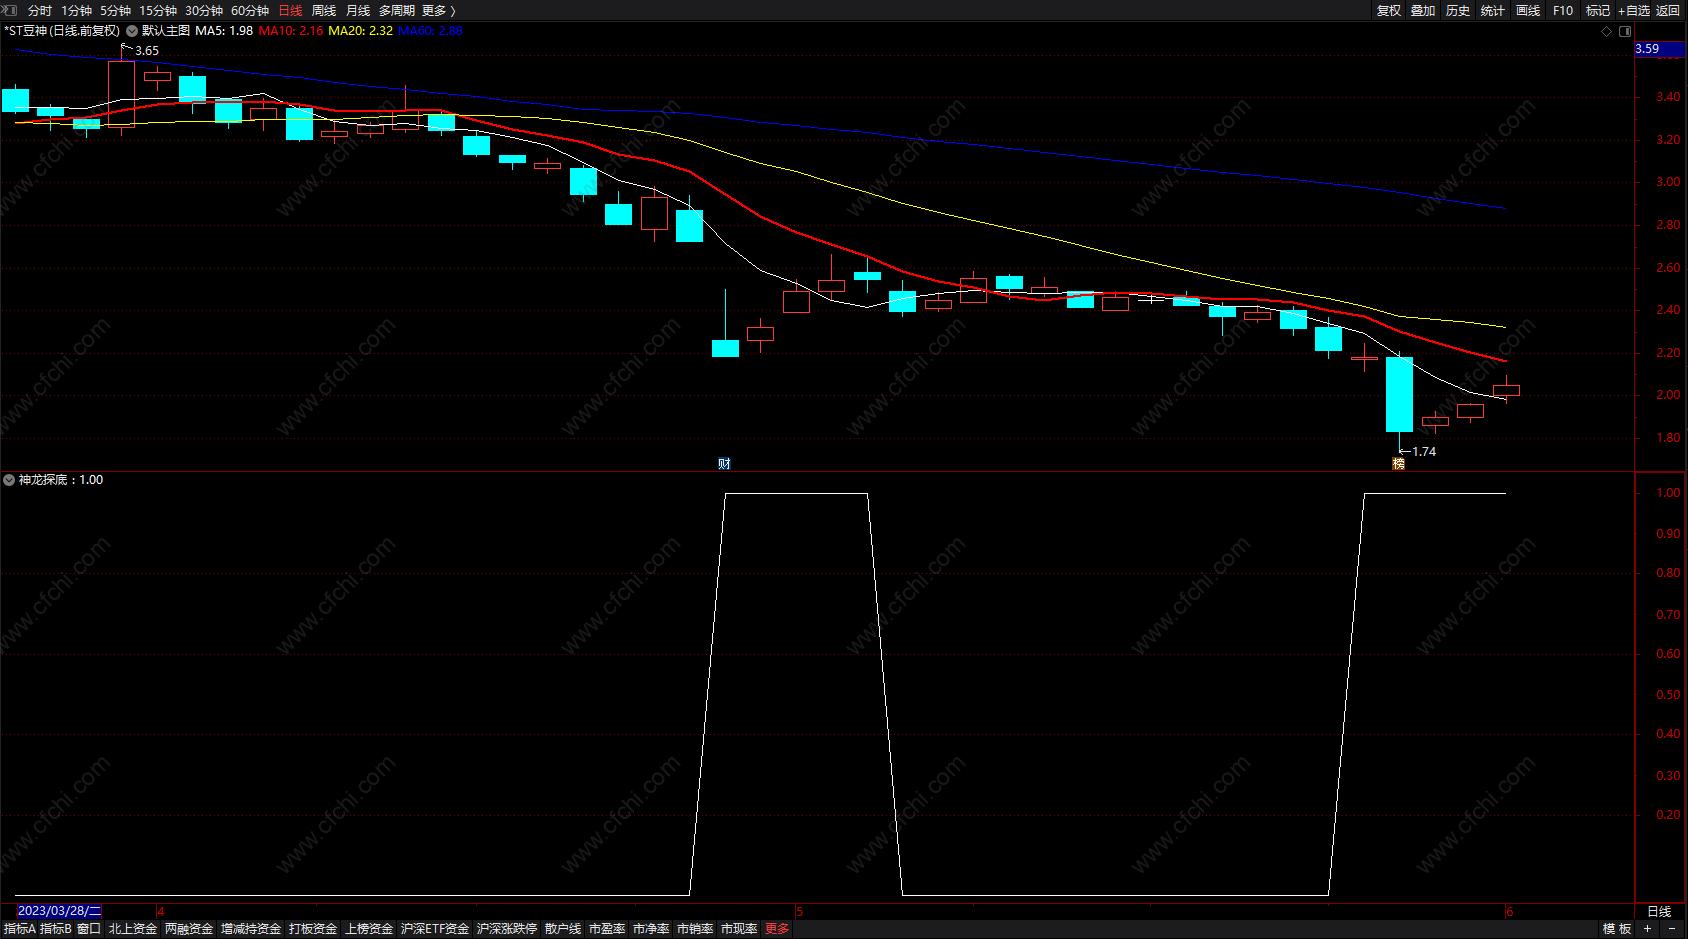The height and width of the screenshot is (939, 1688).
Task: Show 市销率 indicator
Action: tap(695, 929)
